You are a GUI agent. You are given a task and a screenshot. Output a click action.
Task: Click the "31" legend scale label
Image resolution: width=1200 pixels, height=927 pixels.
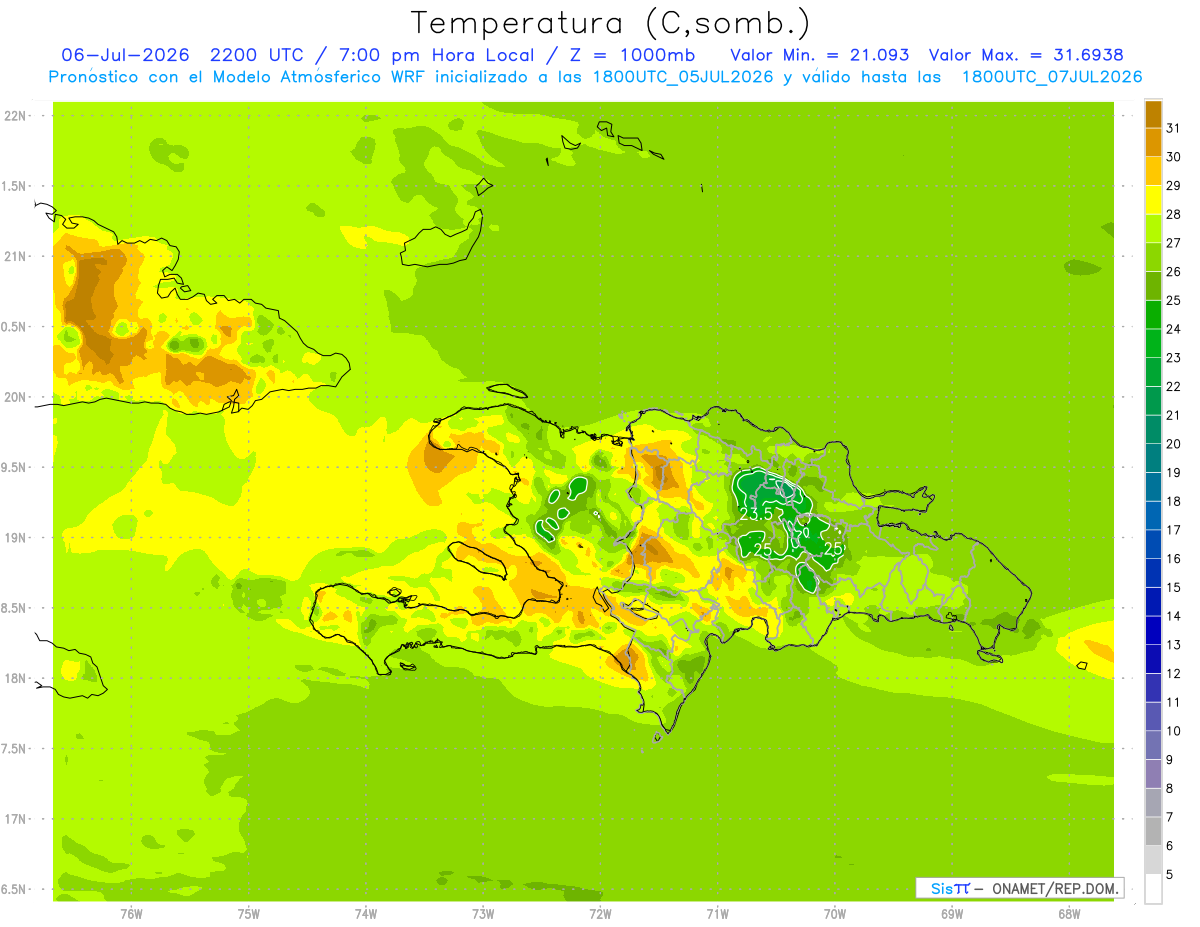click(1174, 128)
